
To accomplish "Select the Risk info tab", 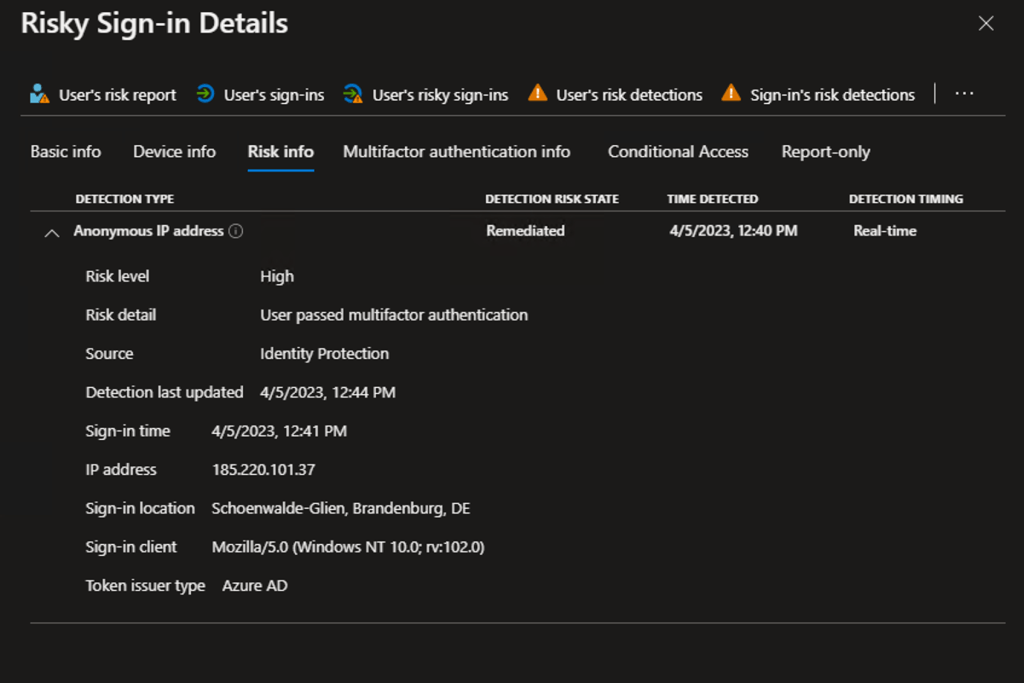I will [x=281, y=152].
